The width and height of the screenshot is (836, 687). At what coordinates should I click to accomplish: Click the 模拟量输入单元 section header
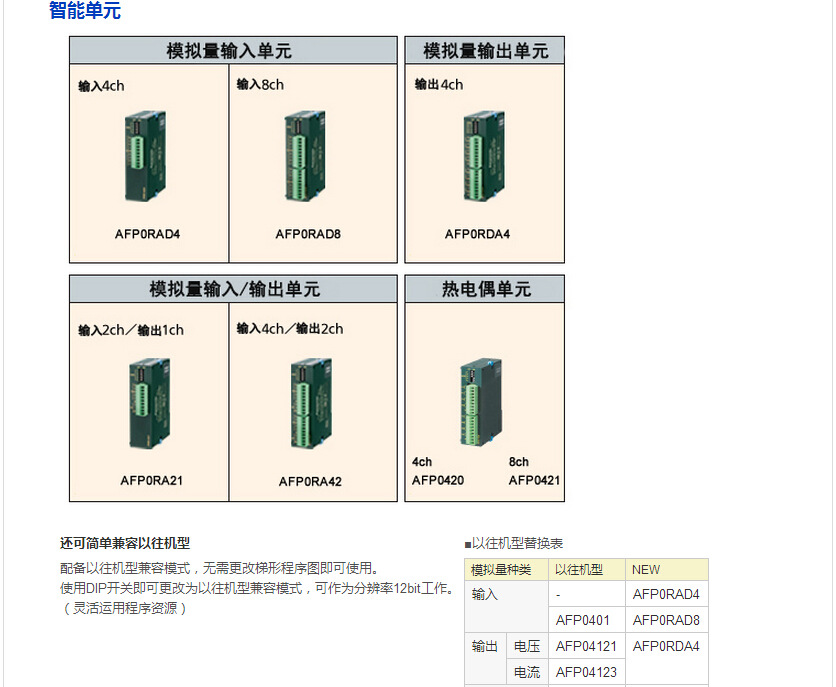(x=232, y=48)
